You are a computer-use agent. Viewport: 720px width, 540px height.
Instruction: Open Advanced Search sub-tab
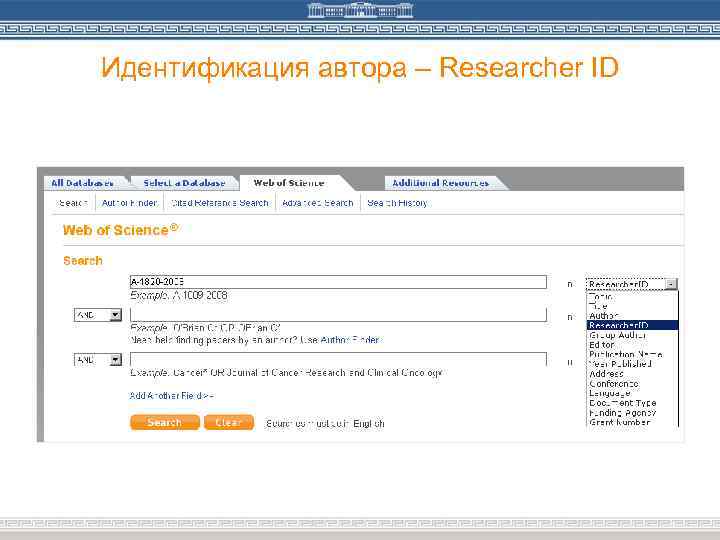[x=317, y=203]
